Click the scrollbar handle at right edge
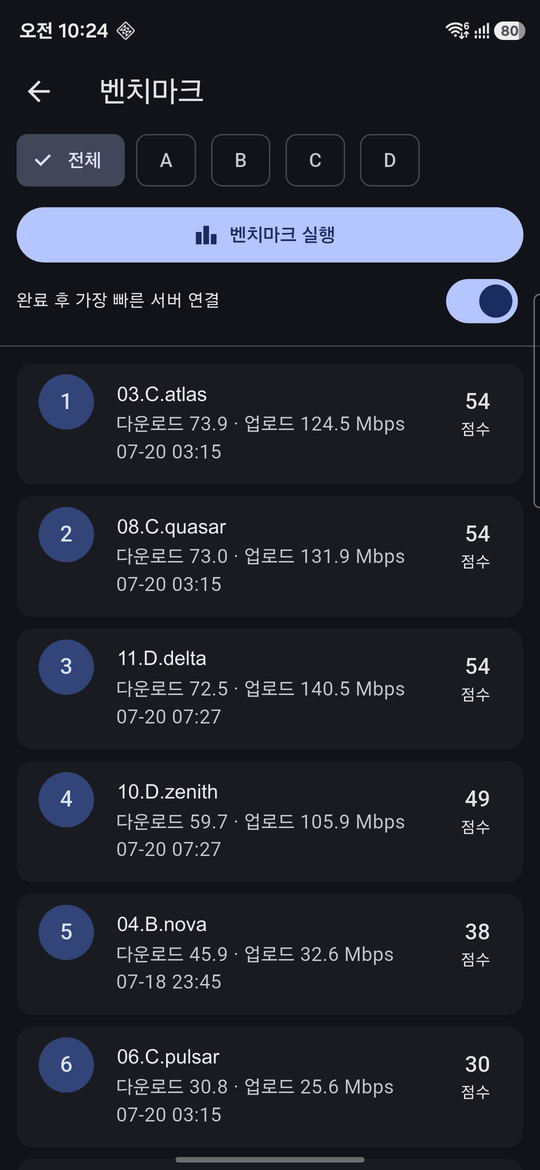540x1170 pixels. pos(537,401)
